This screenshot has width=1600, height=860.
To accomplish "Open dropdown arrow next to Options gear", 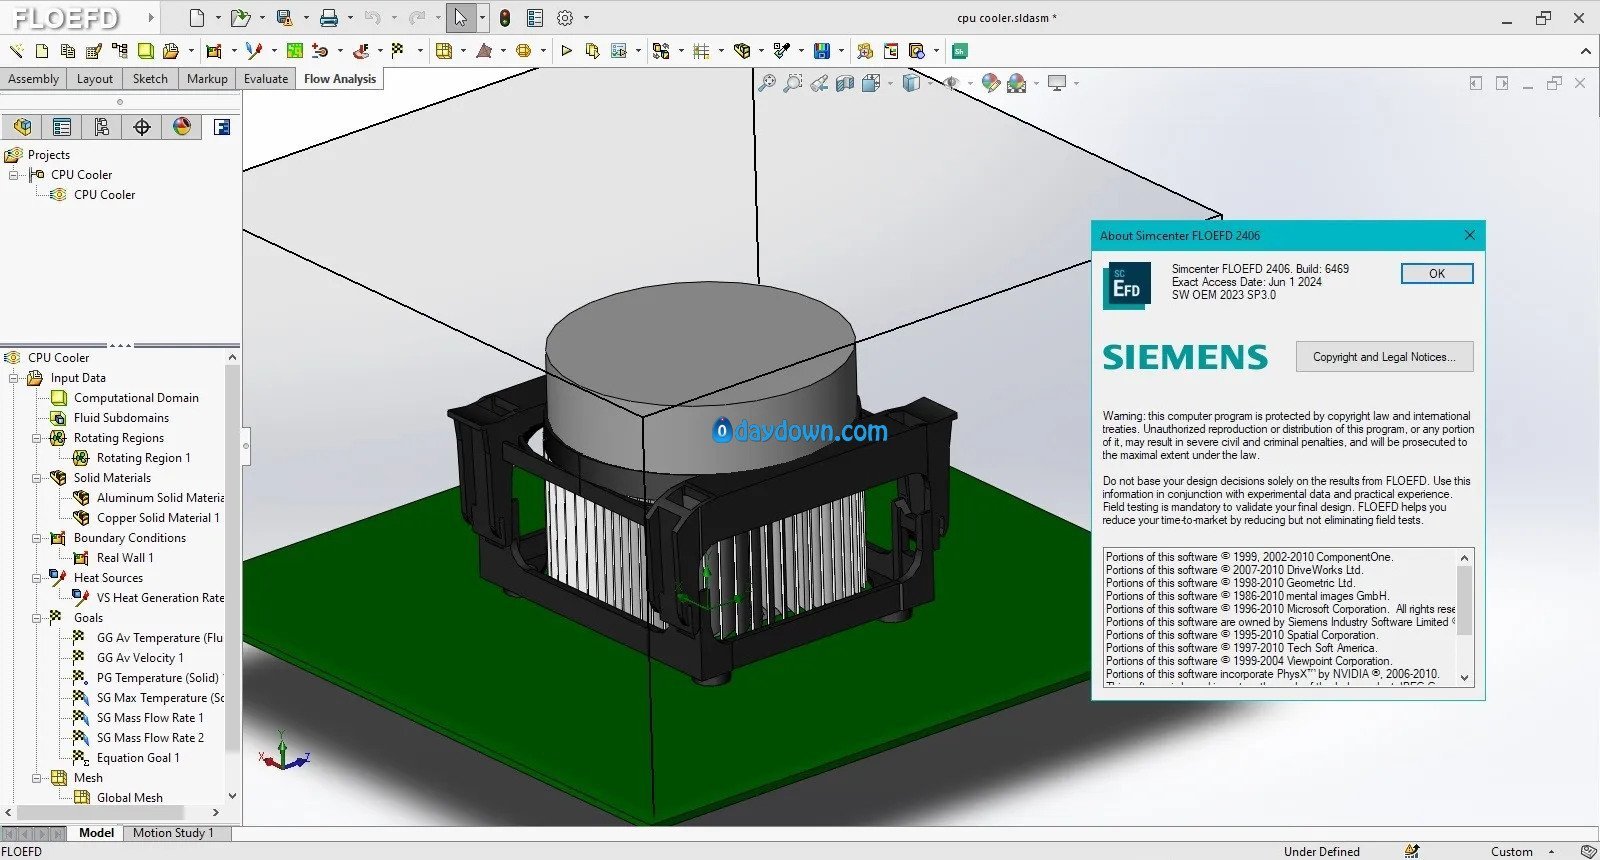I will pos(586,18).
